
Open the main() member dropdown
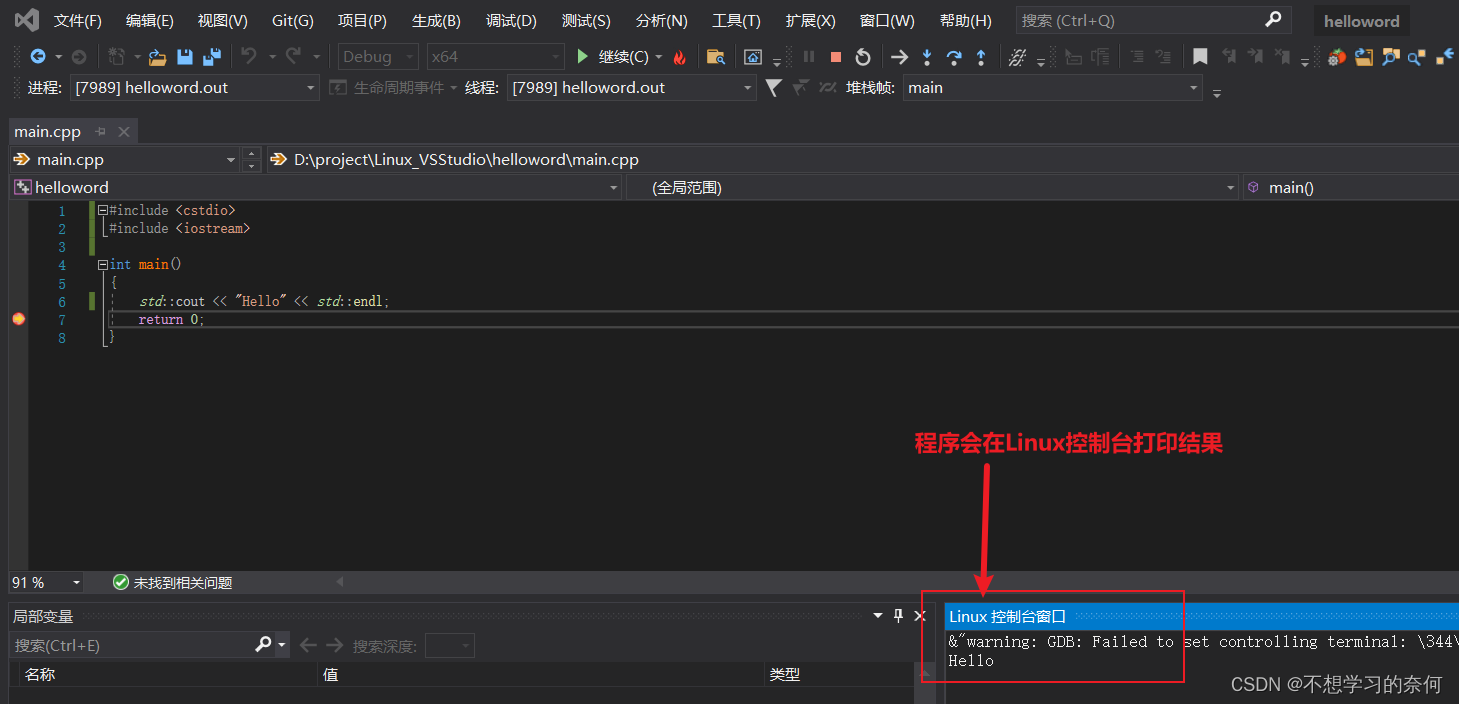[x=1351, y=187]
